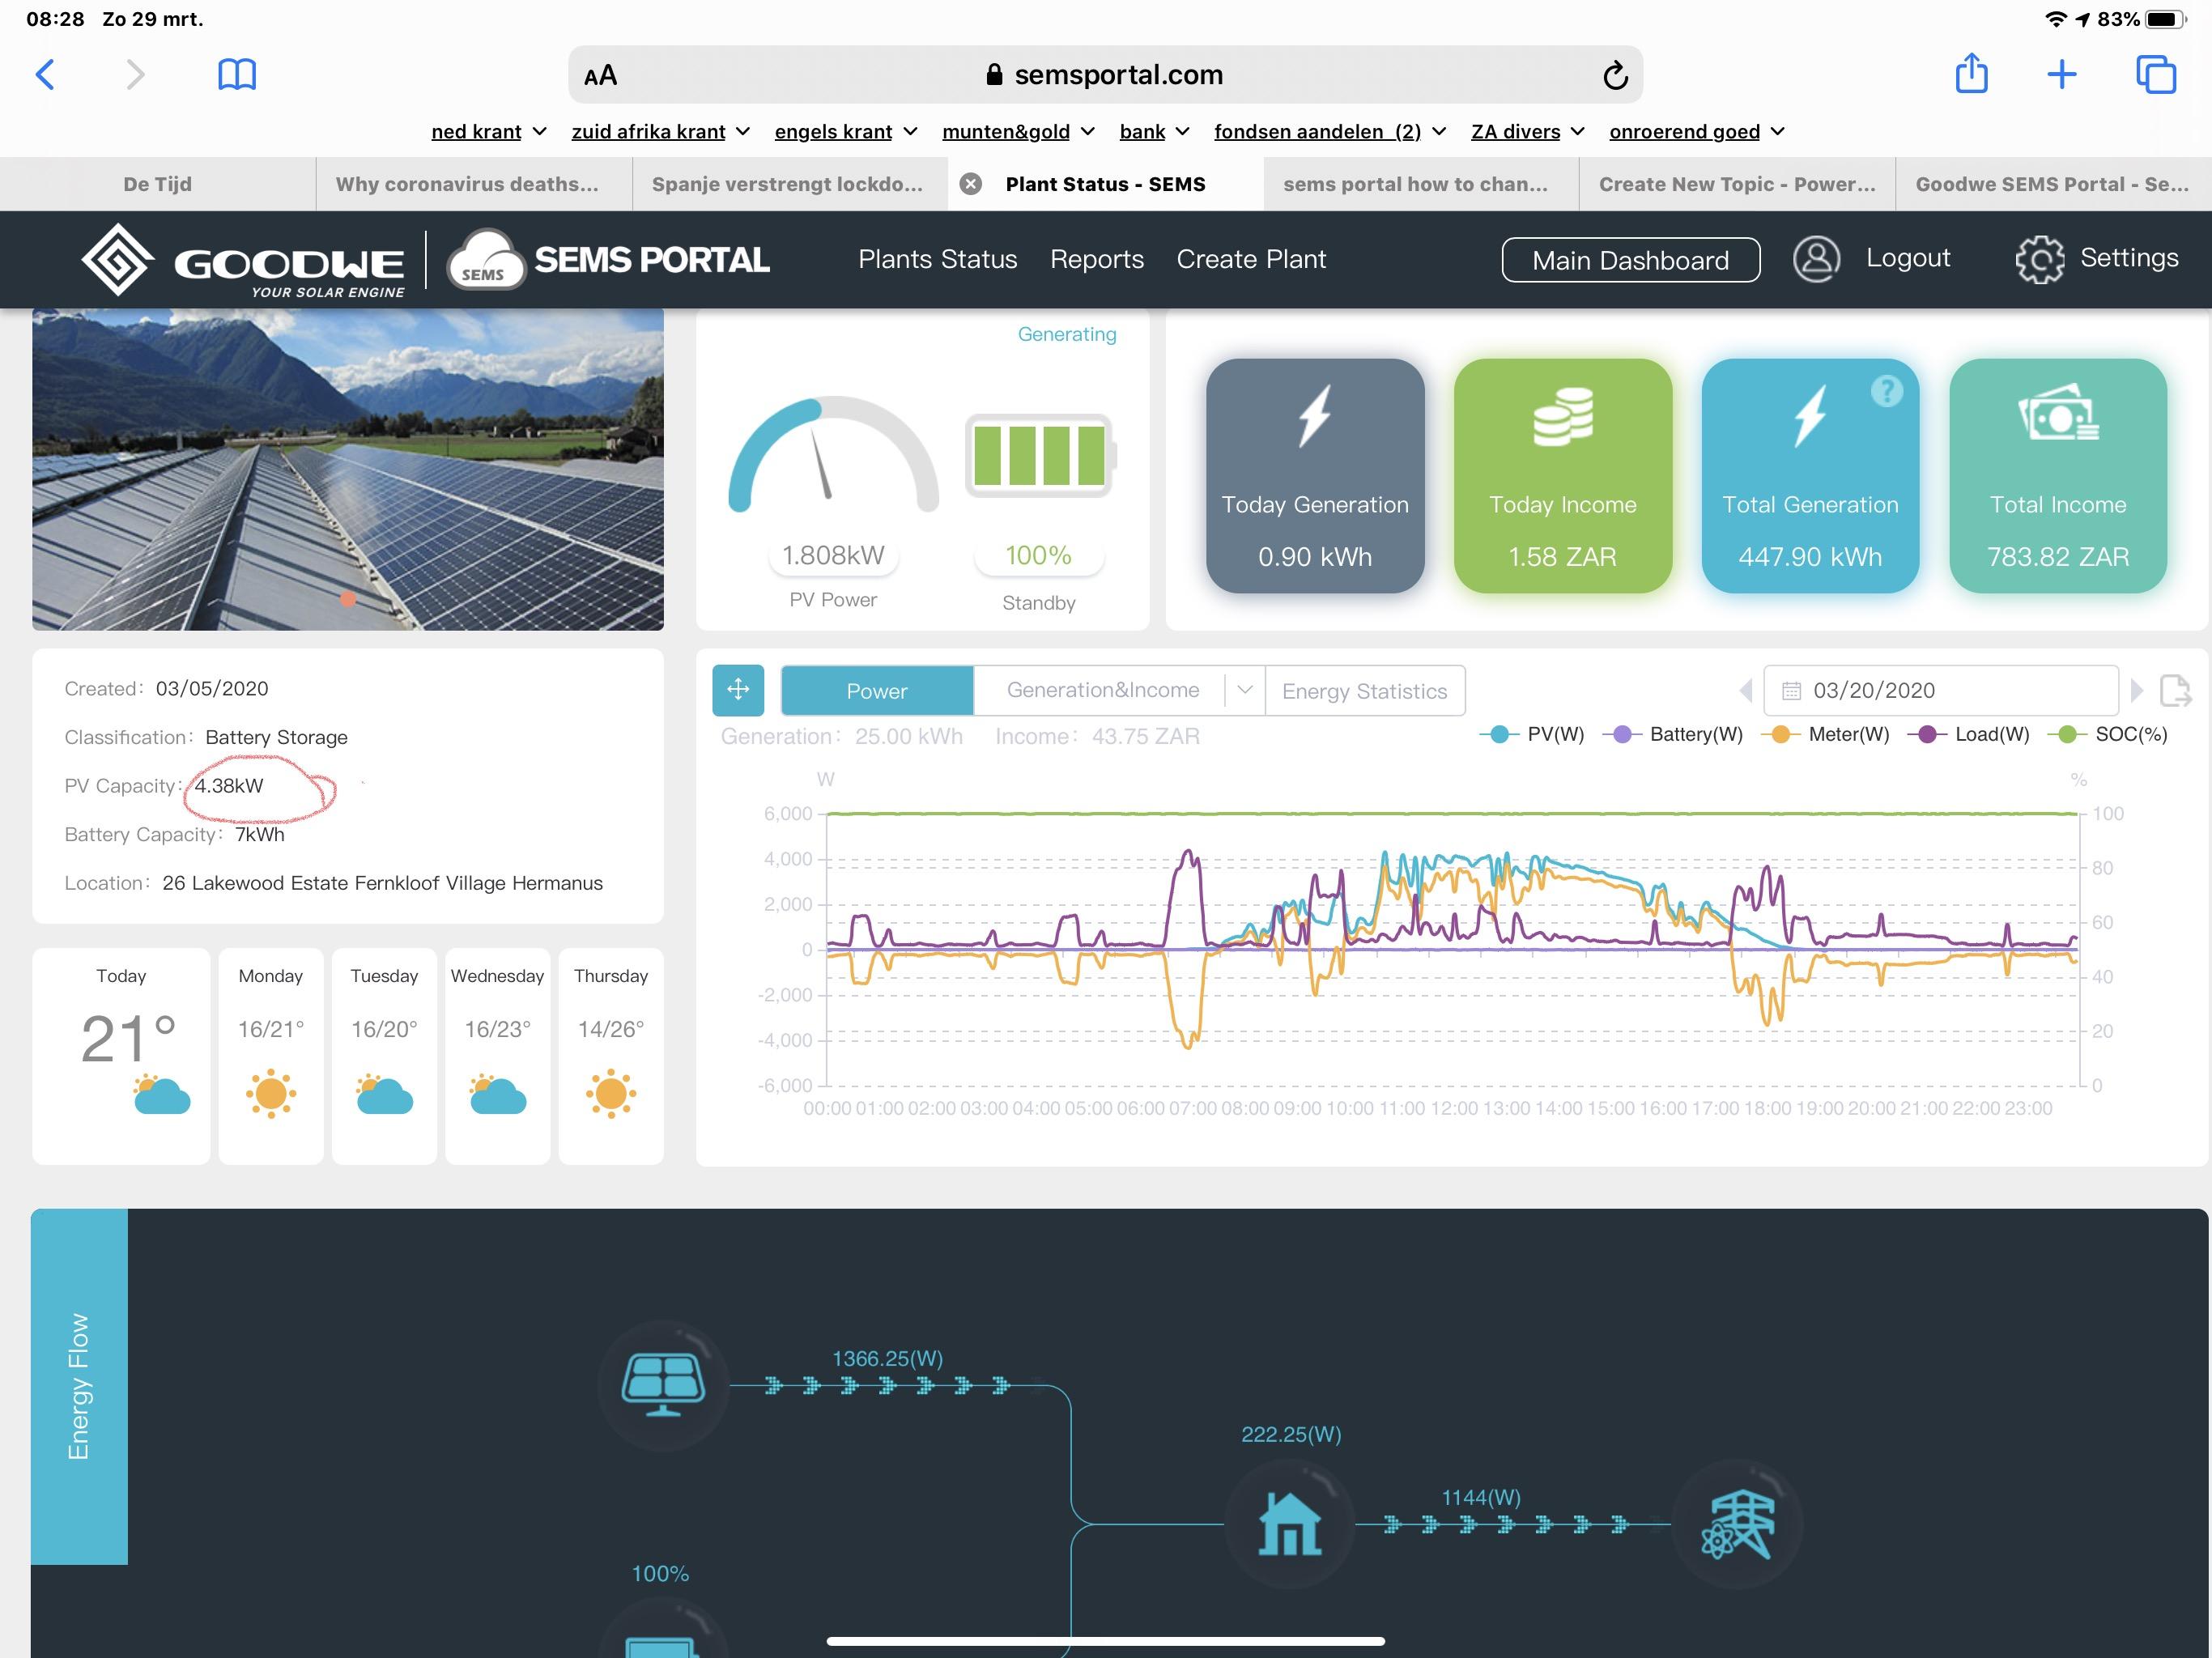Click Today Income card
The image size is (2212, 1658).
1563,476
